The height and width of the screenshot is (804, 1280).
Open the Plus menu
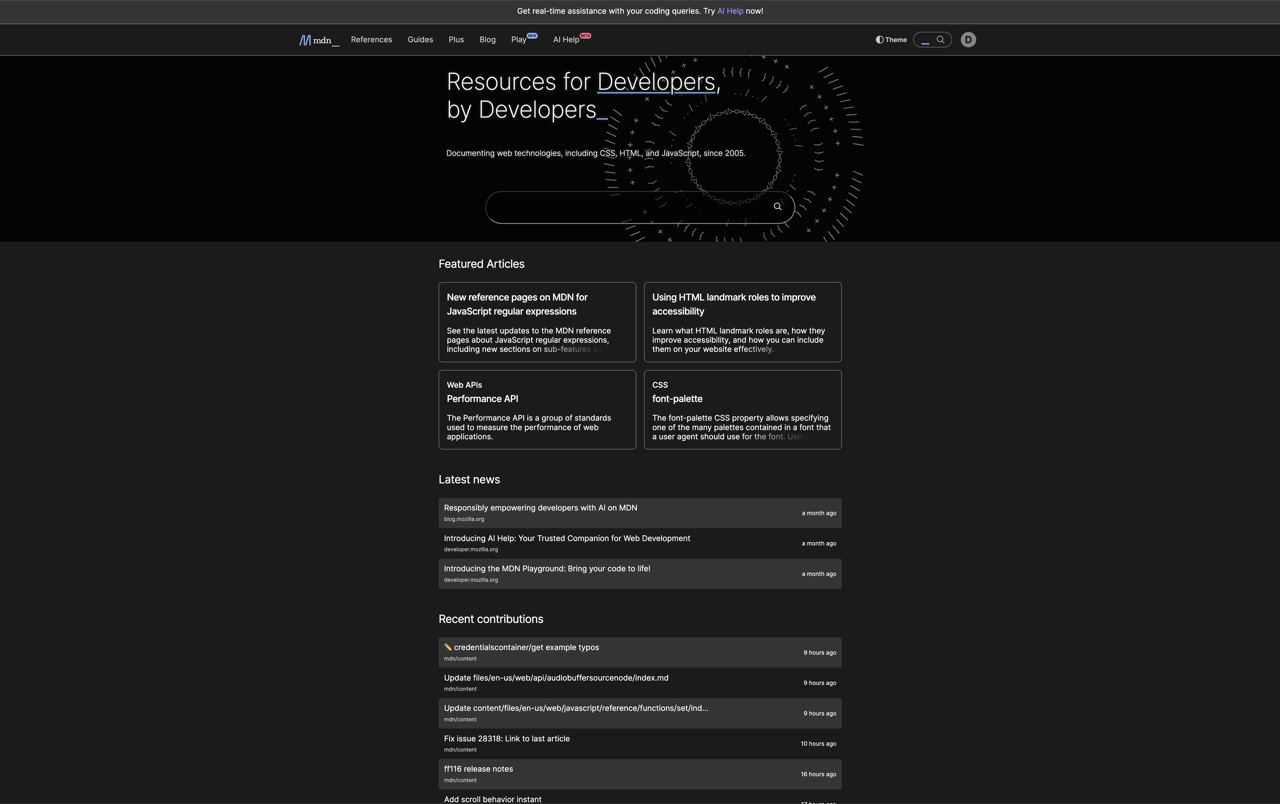click(456, 40)
